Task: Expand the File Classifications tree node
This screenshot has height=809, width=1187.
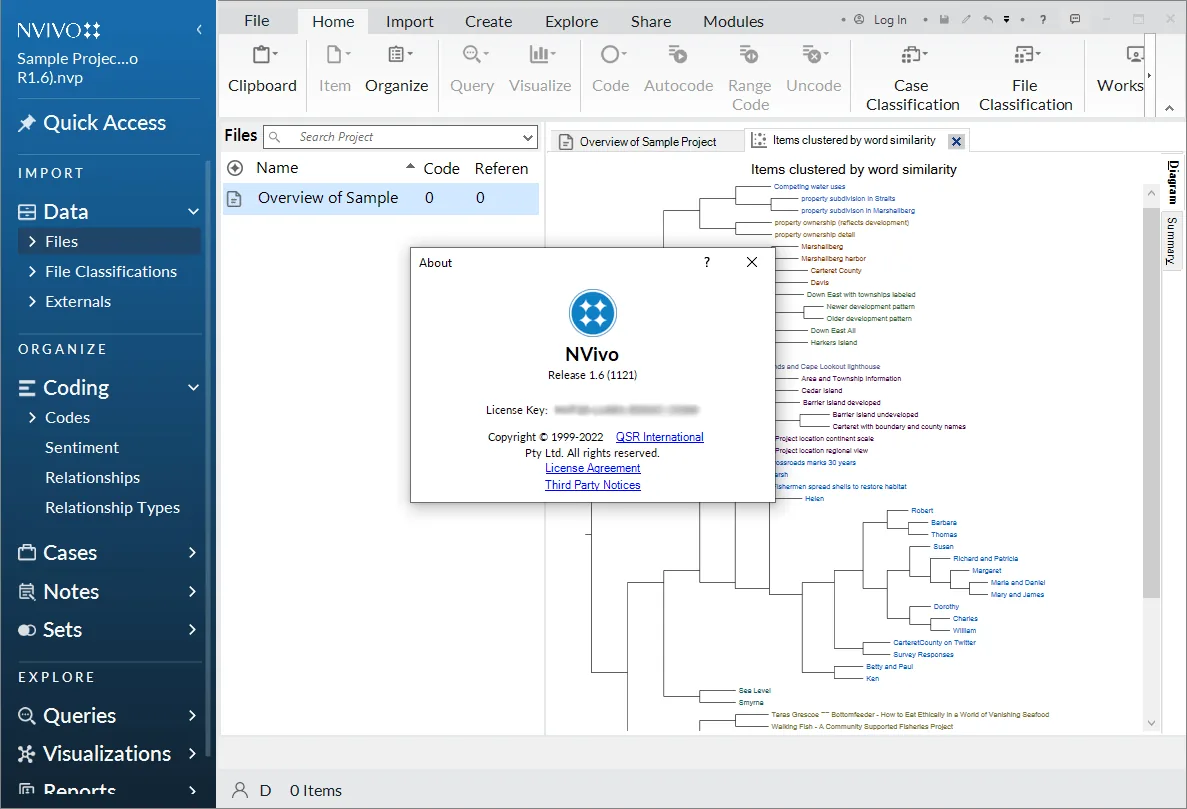Action: tap(32, 271)
